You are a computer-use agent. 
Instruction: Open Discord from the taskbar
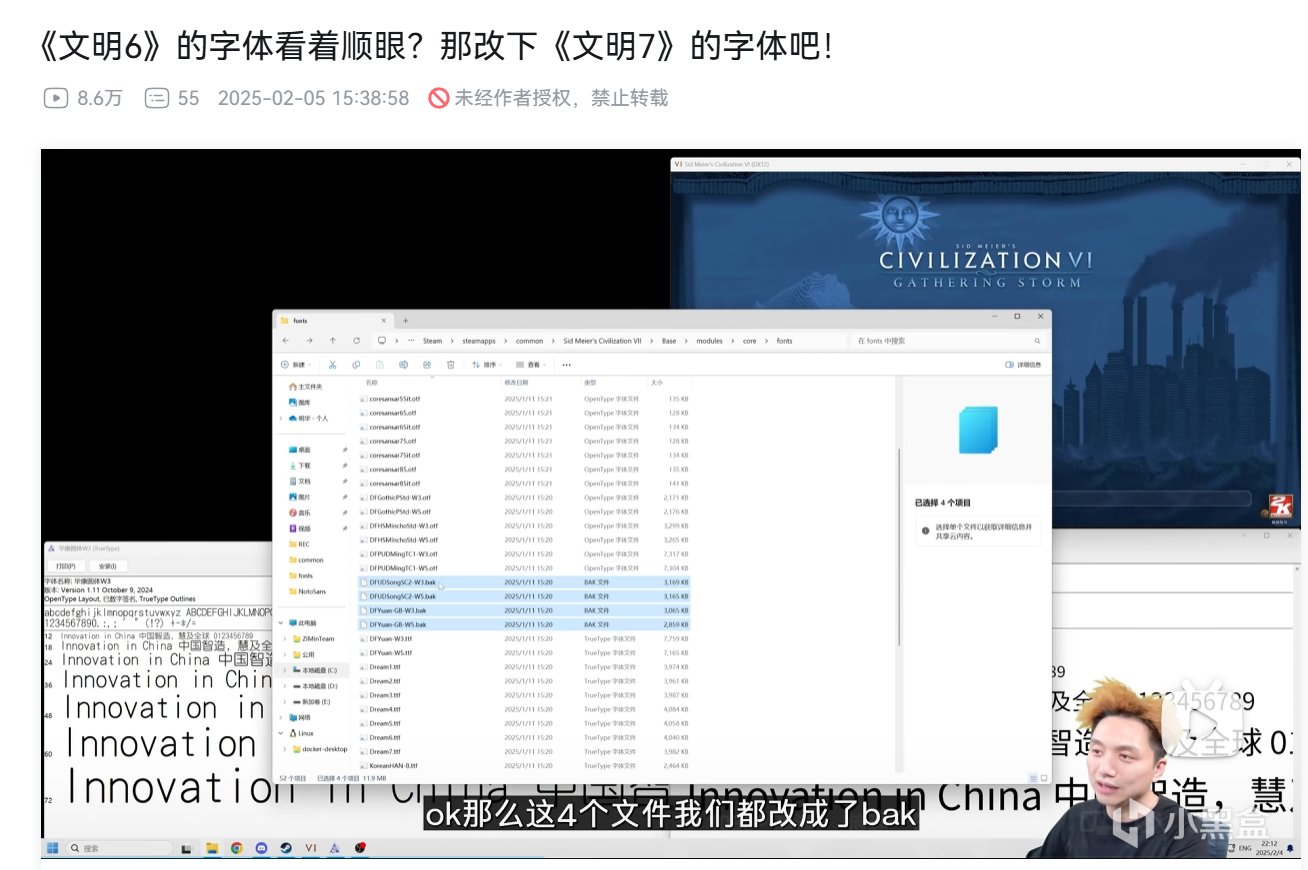click(262, 848)
